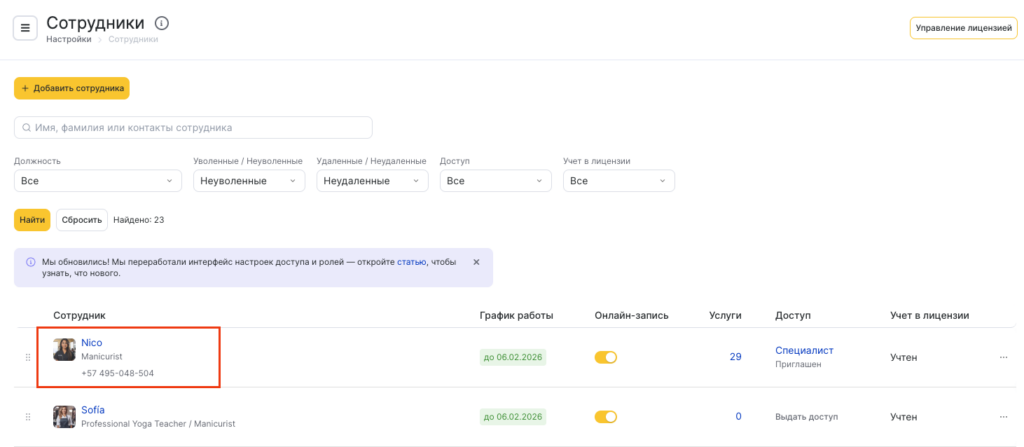Click the drag handle beside Nico's row
Viewport: 1024px width, 447px height.
[x=26, y=357]
